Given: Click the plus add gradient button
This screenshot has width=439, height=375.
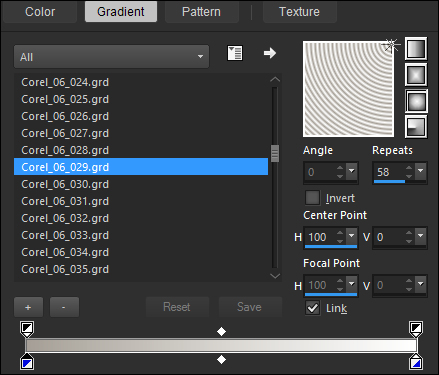Looking at the screenshot, I should click(28, 307).
